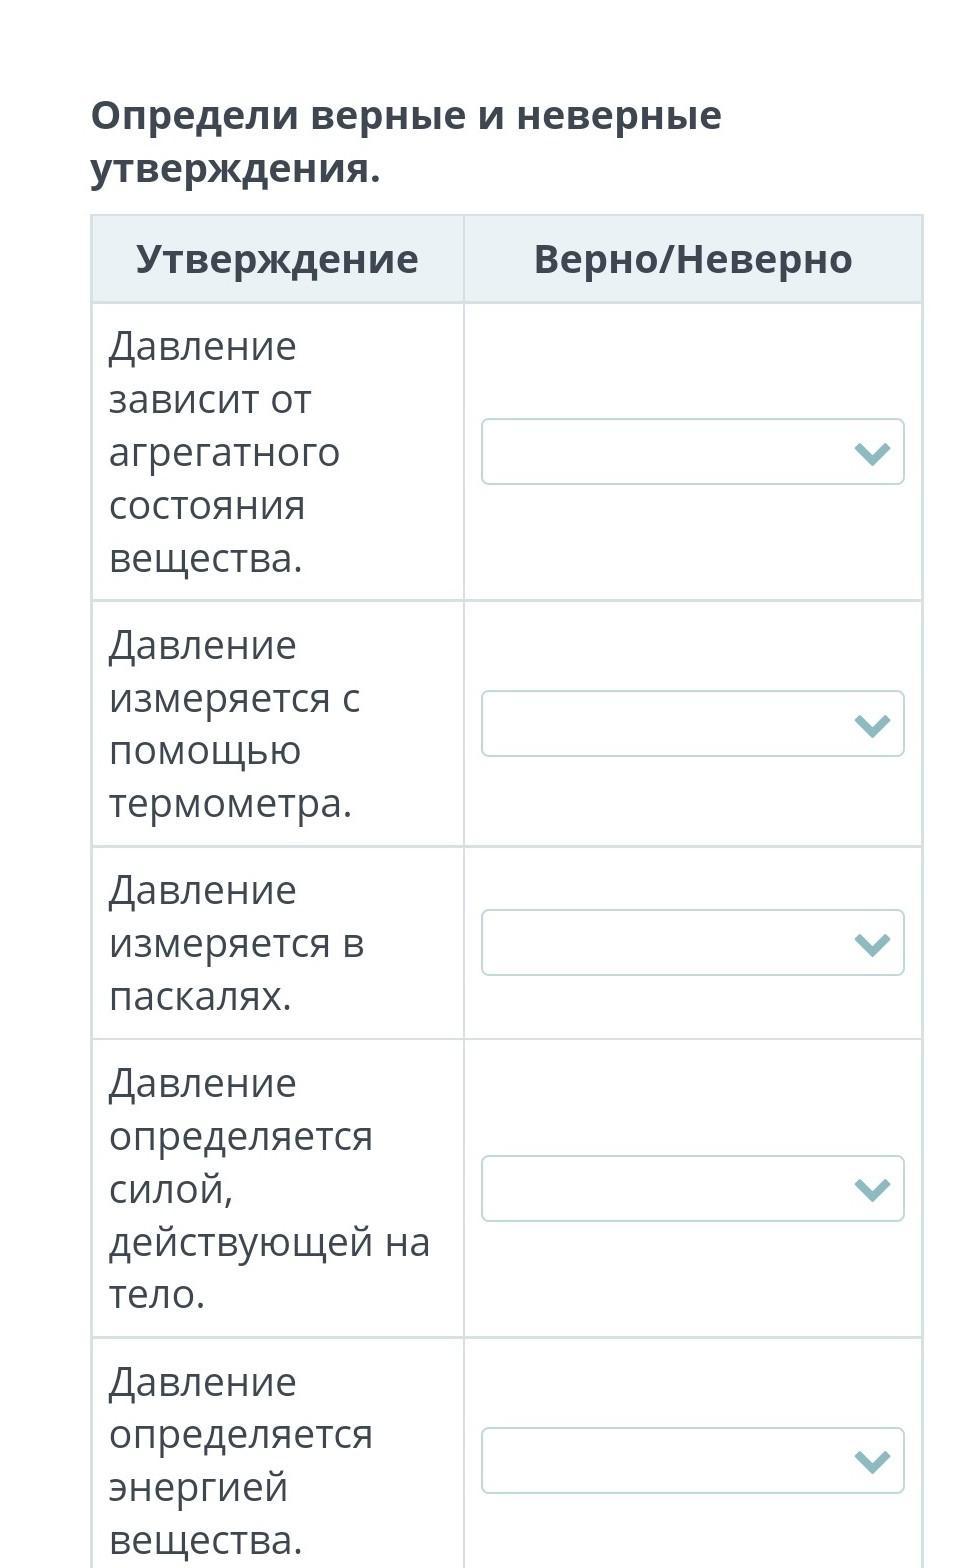Click chevron arrow beside force-on-body statement
Viewport: 972px width, 1568px height.
(873, 1190)
